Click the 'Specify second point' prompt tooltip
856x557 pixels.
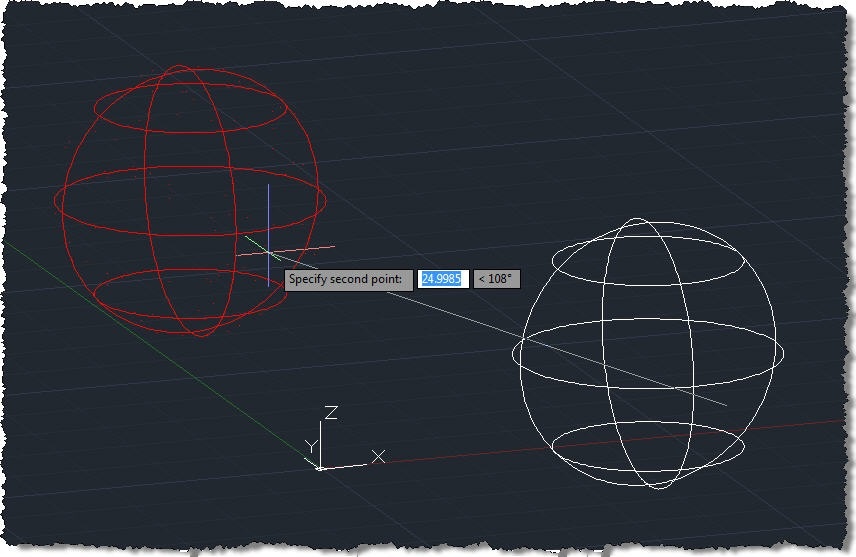tap(347, 279)
